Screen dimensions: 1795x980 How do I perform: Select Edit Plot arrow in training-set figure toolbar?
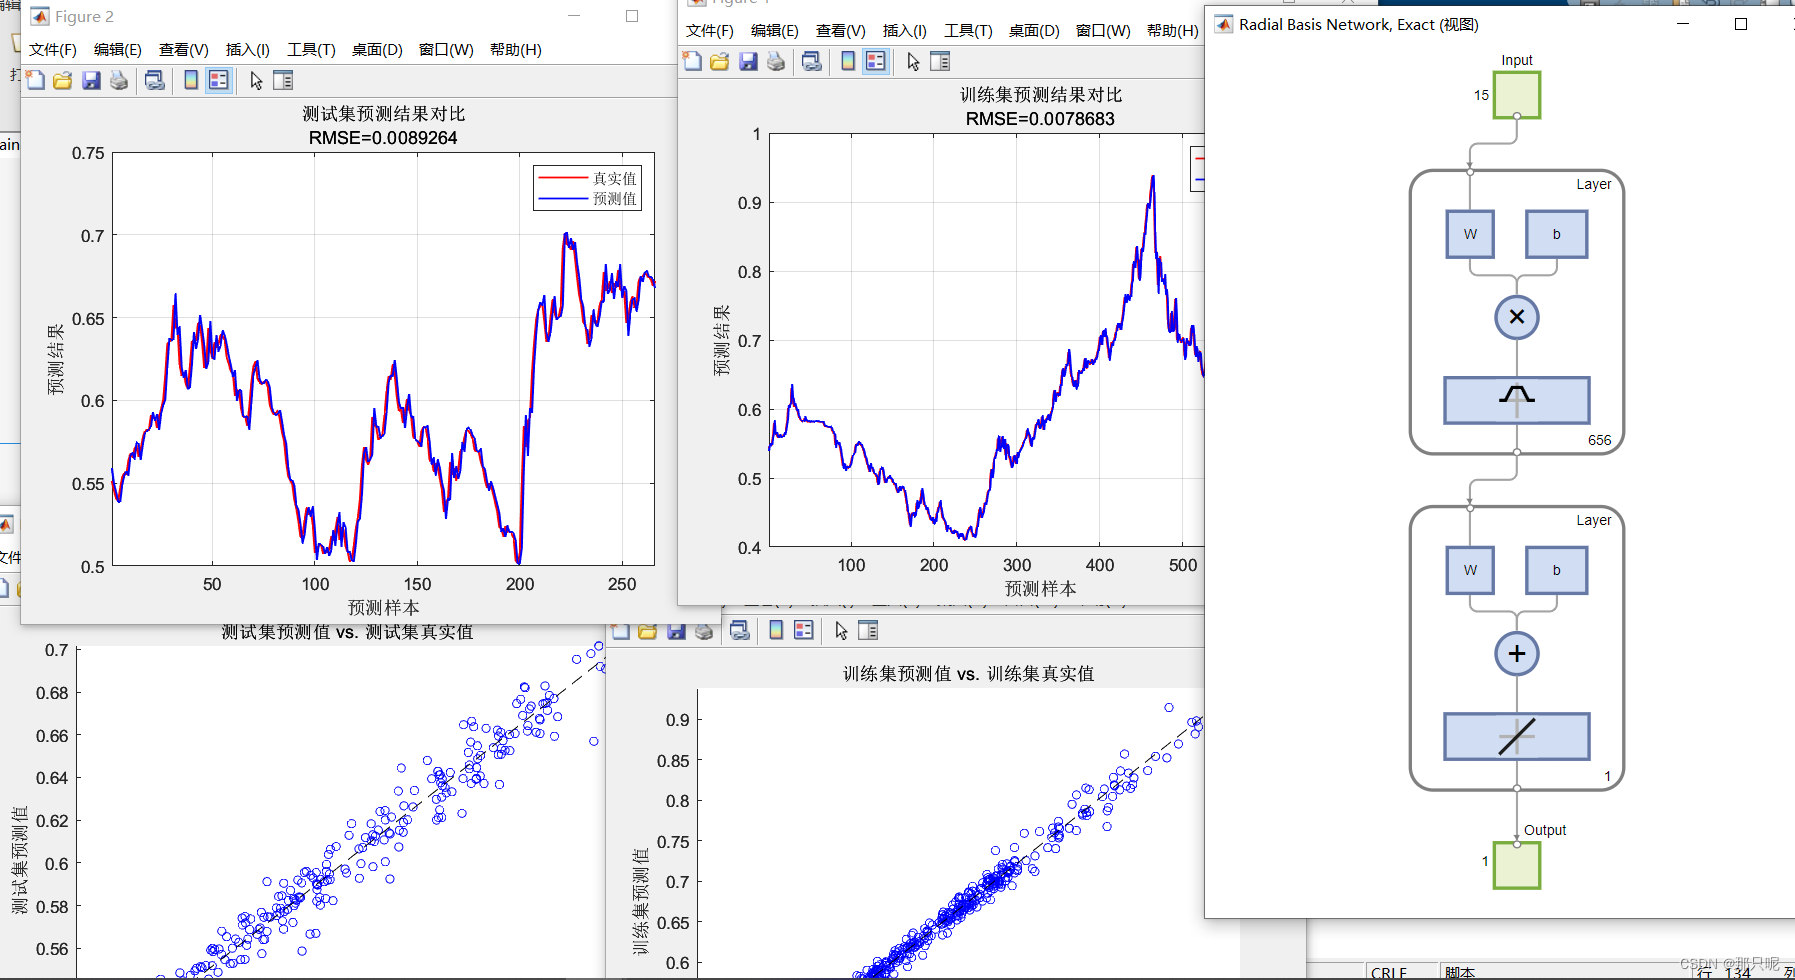pos(913,62)
